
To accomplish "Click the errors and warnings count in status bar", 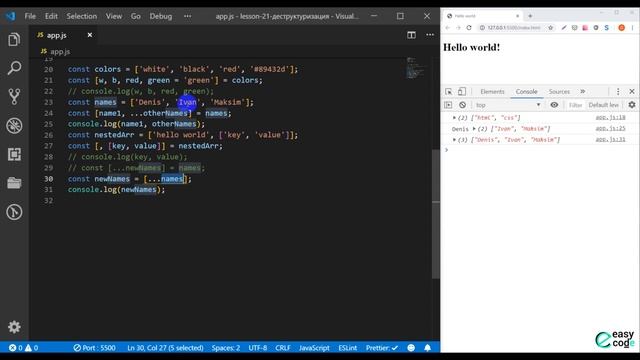I will (x=24, y=348).
